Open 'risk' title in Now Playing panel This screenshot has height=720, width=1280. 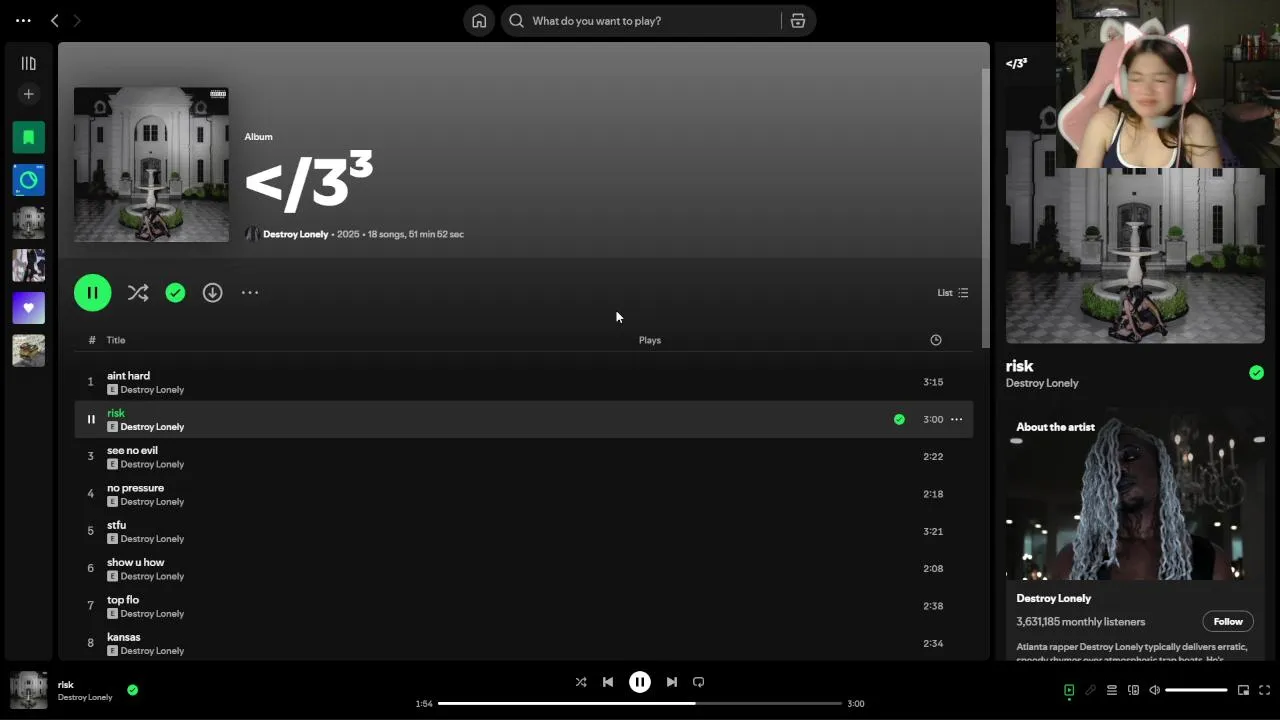pyautogui.click(x=1019, y=366)
